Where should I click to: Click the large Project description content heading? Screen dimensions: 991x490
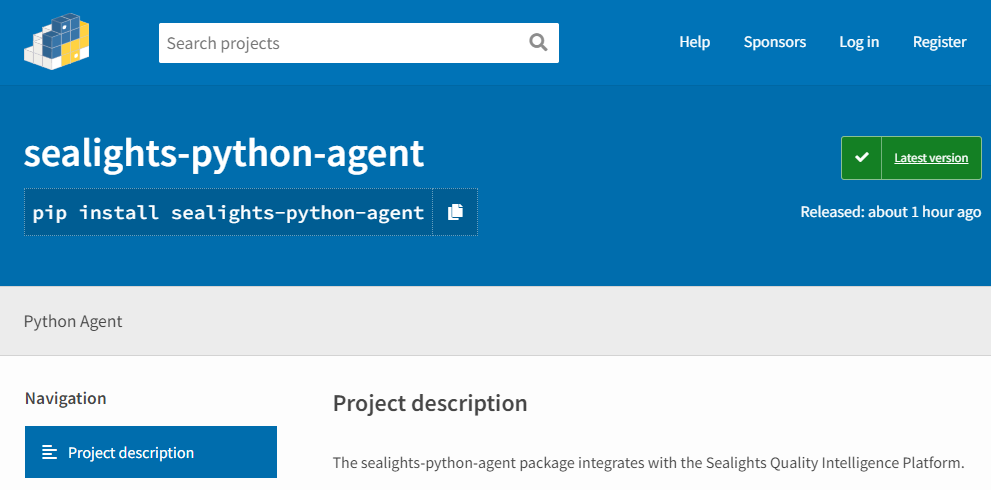429,403
